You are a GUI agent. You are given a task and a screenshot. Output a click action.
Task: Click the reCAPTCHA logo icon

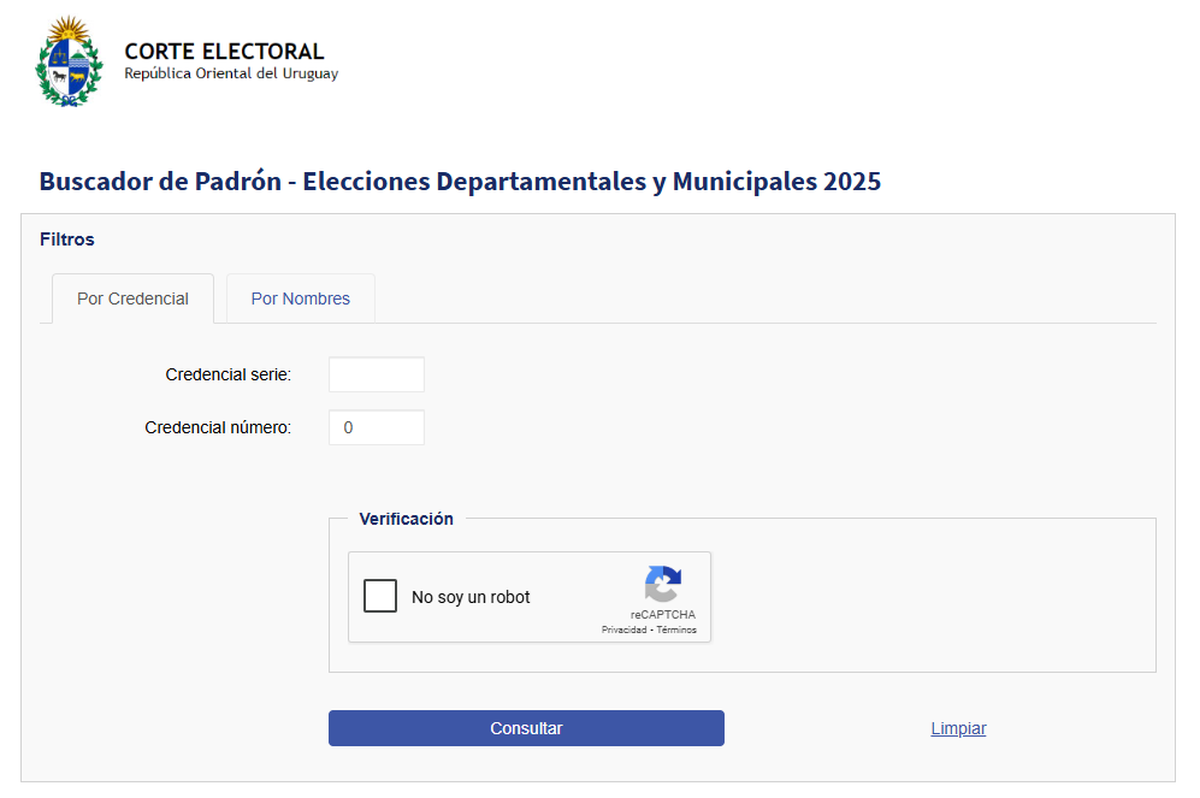(x=662, y=585)
